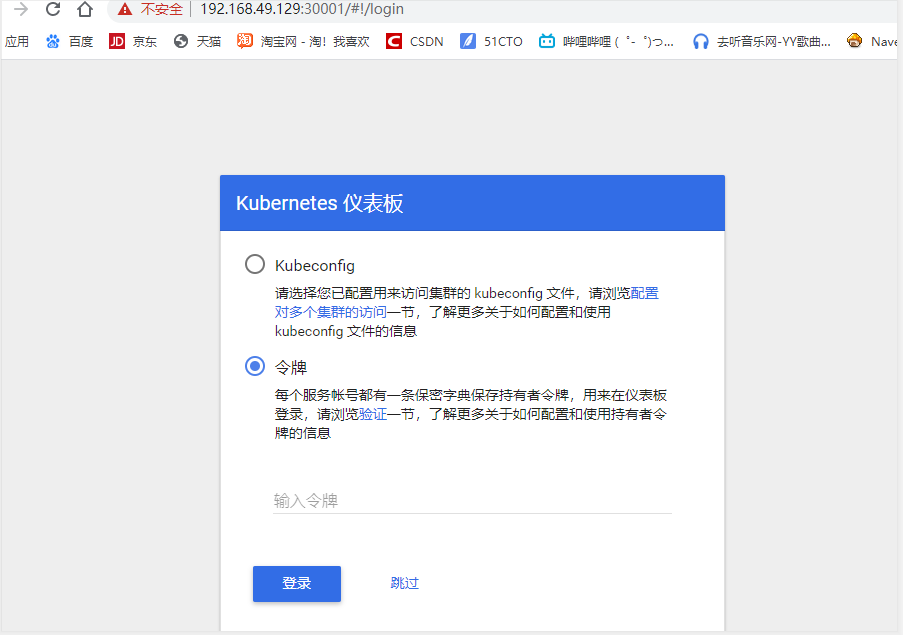Select the 令牌 token radio button
The width and height of the screenshot is (903, 635).
255,366
